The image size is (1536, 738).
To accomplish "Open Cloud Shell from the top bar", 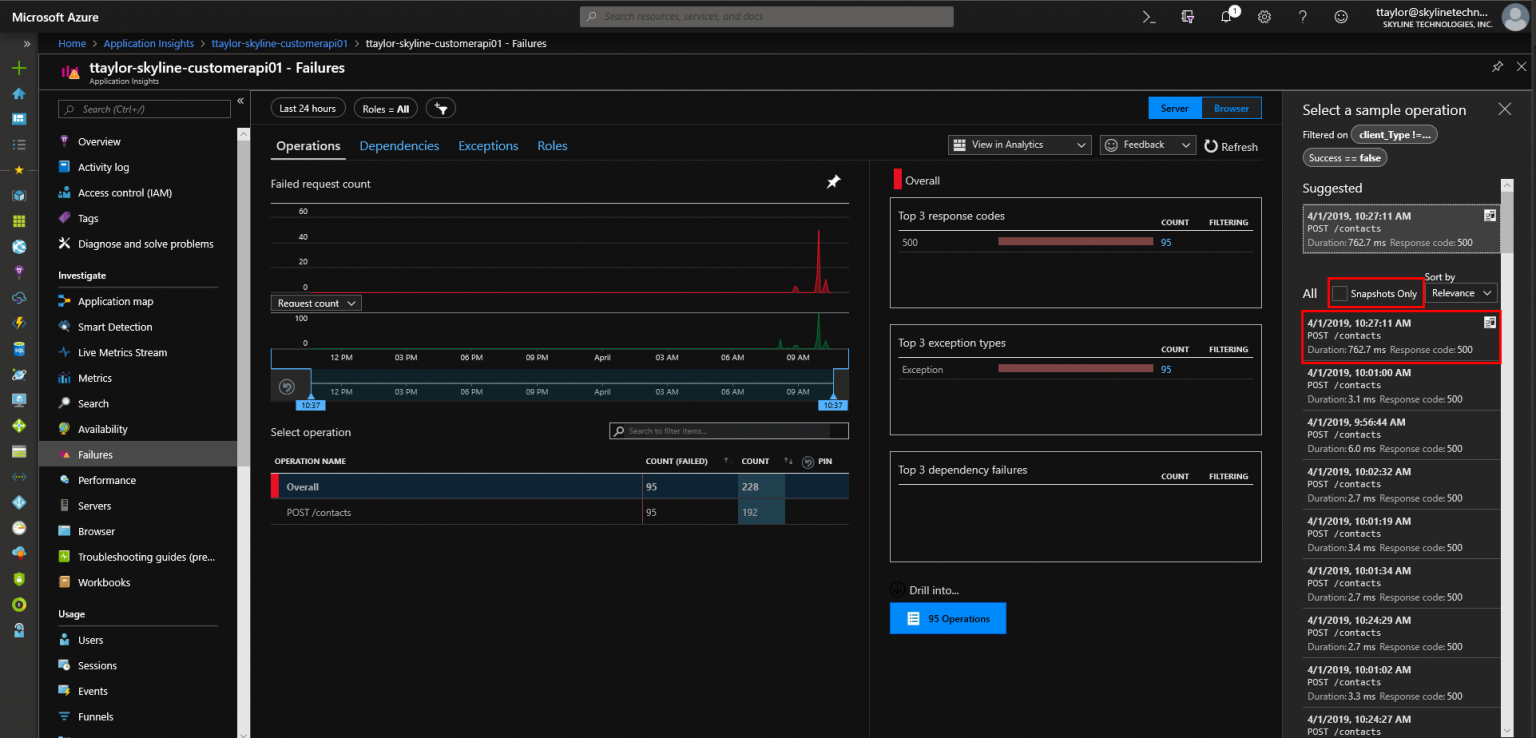I will pos(1148,16).
